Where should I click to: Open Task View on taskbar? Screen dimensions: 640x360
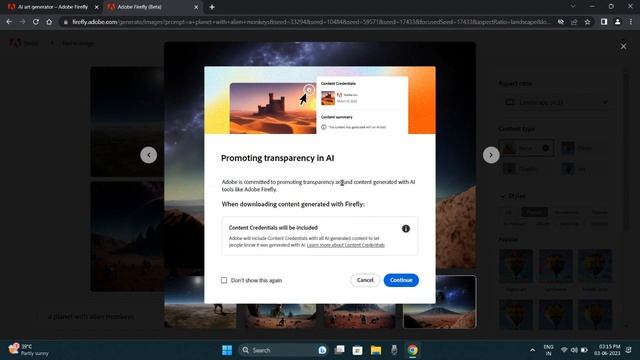tap(339, 350)
